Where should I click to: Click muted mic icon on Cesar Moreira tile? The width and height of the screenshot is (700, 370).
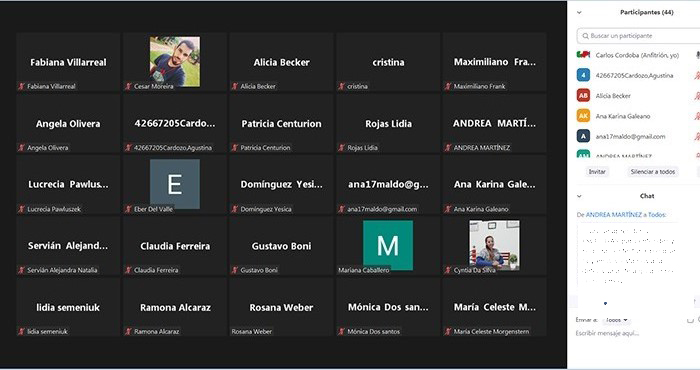pyautogui.click(x=128, y=86)
